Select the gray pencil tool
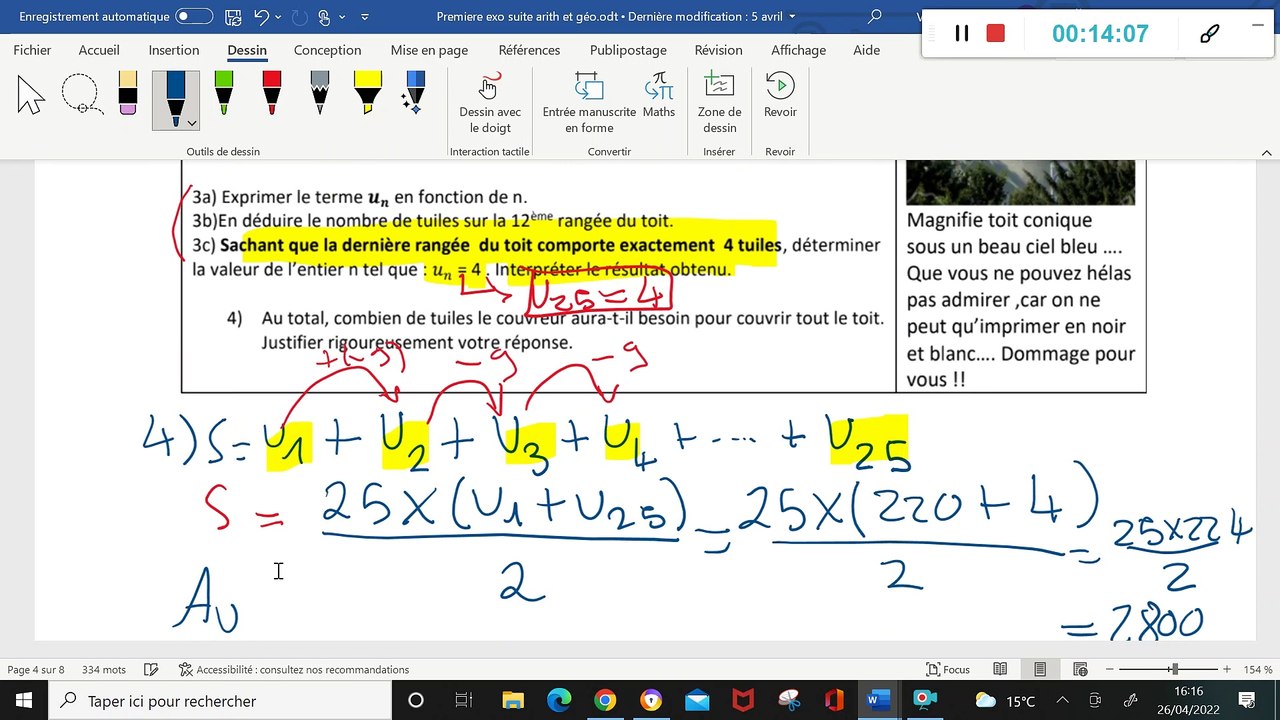This screenshot has width=1280, height=720. [x=319, y=93]
